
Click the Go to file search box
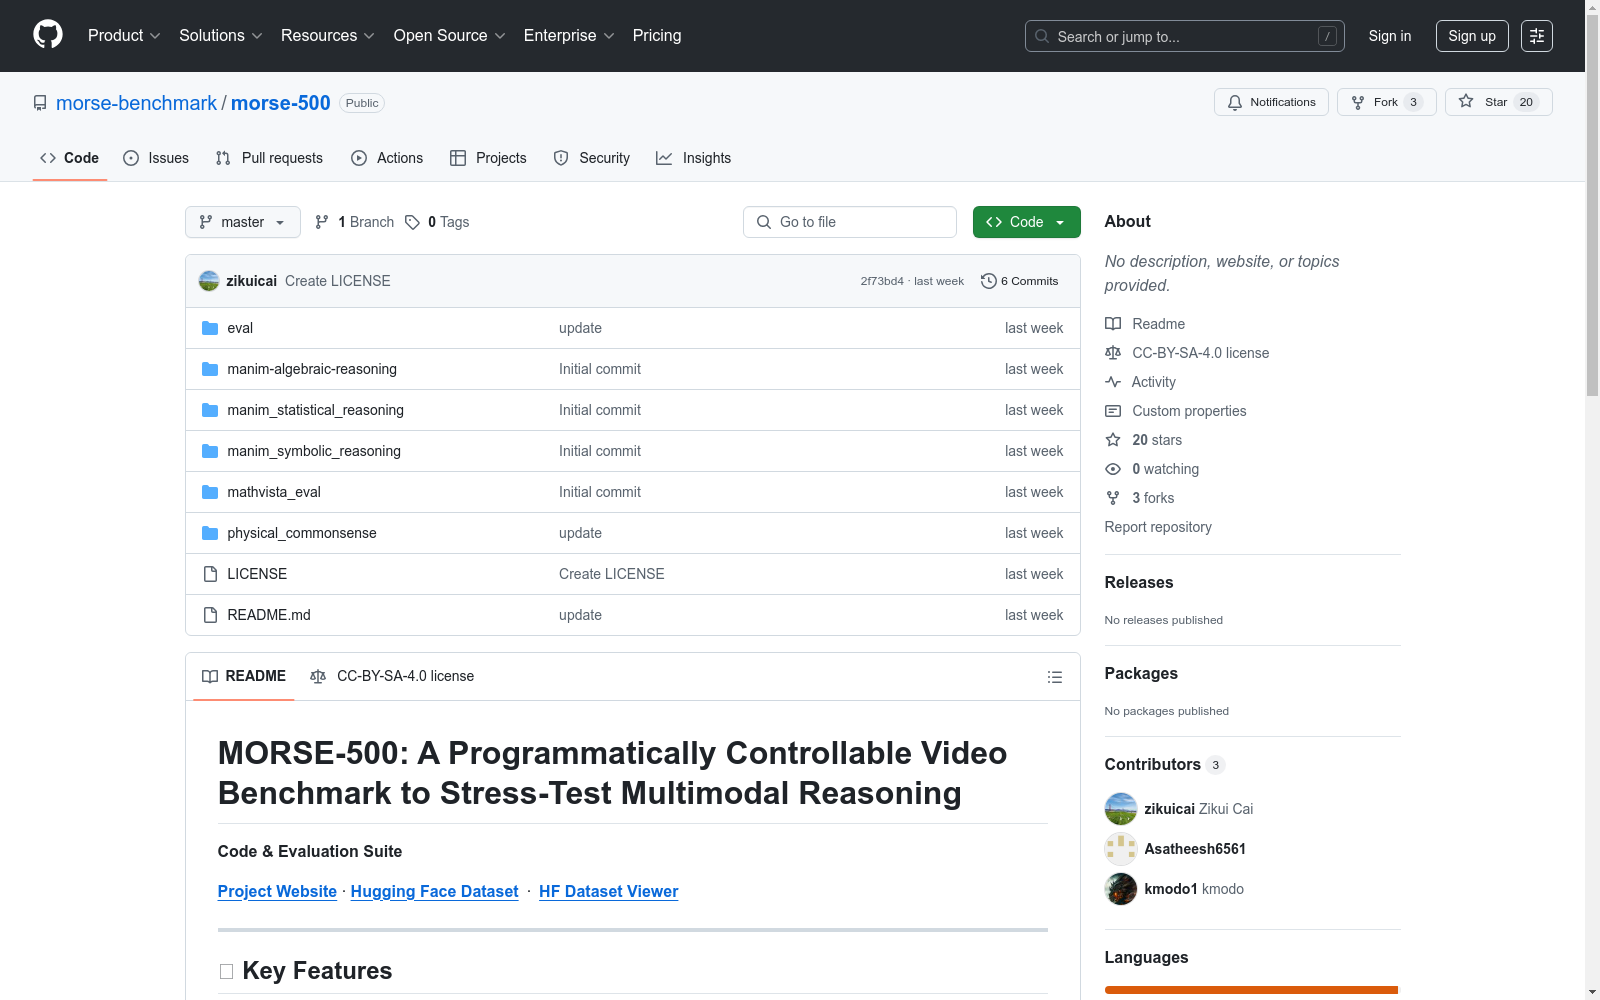(x=850, y=222)
